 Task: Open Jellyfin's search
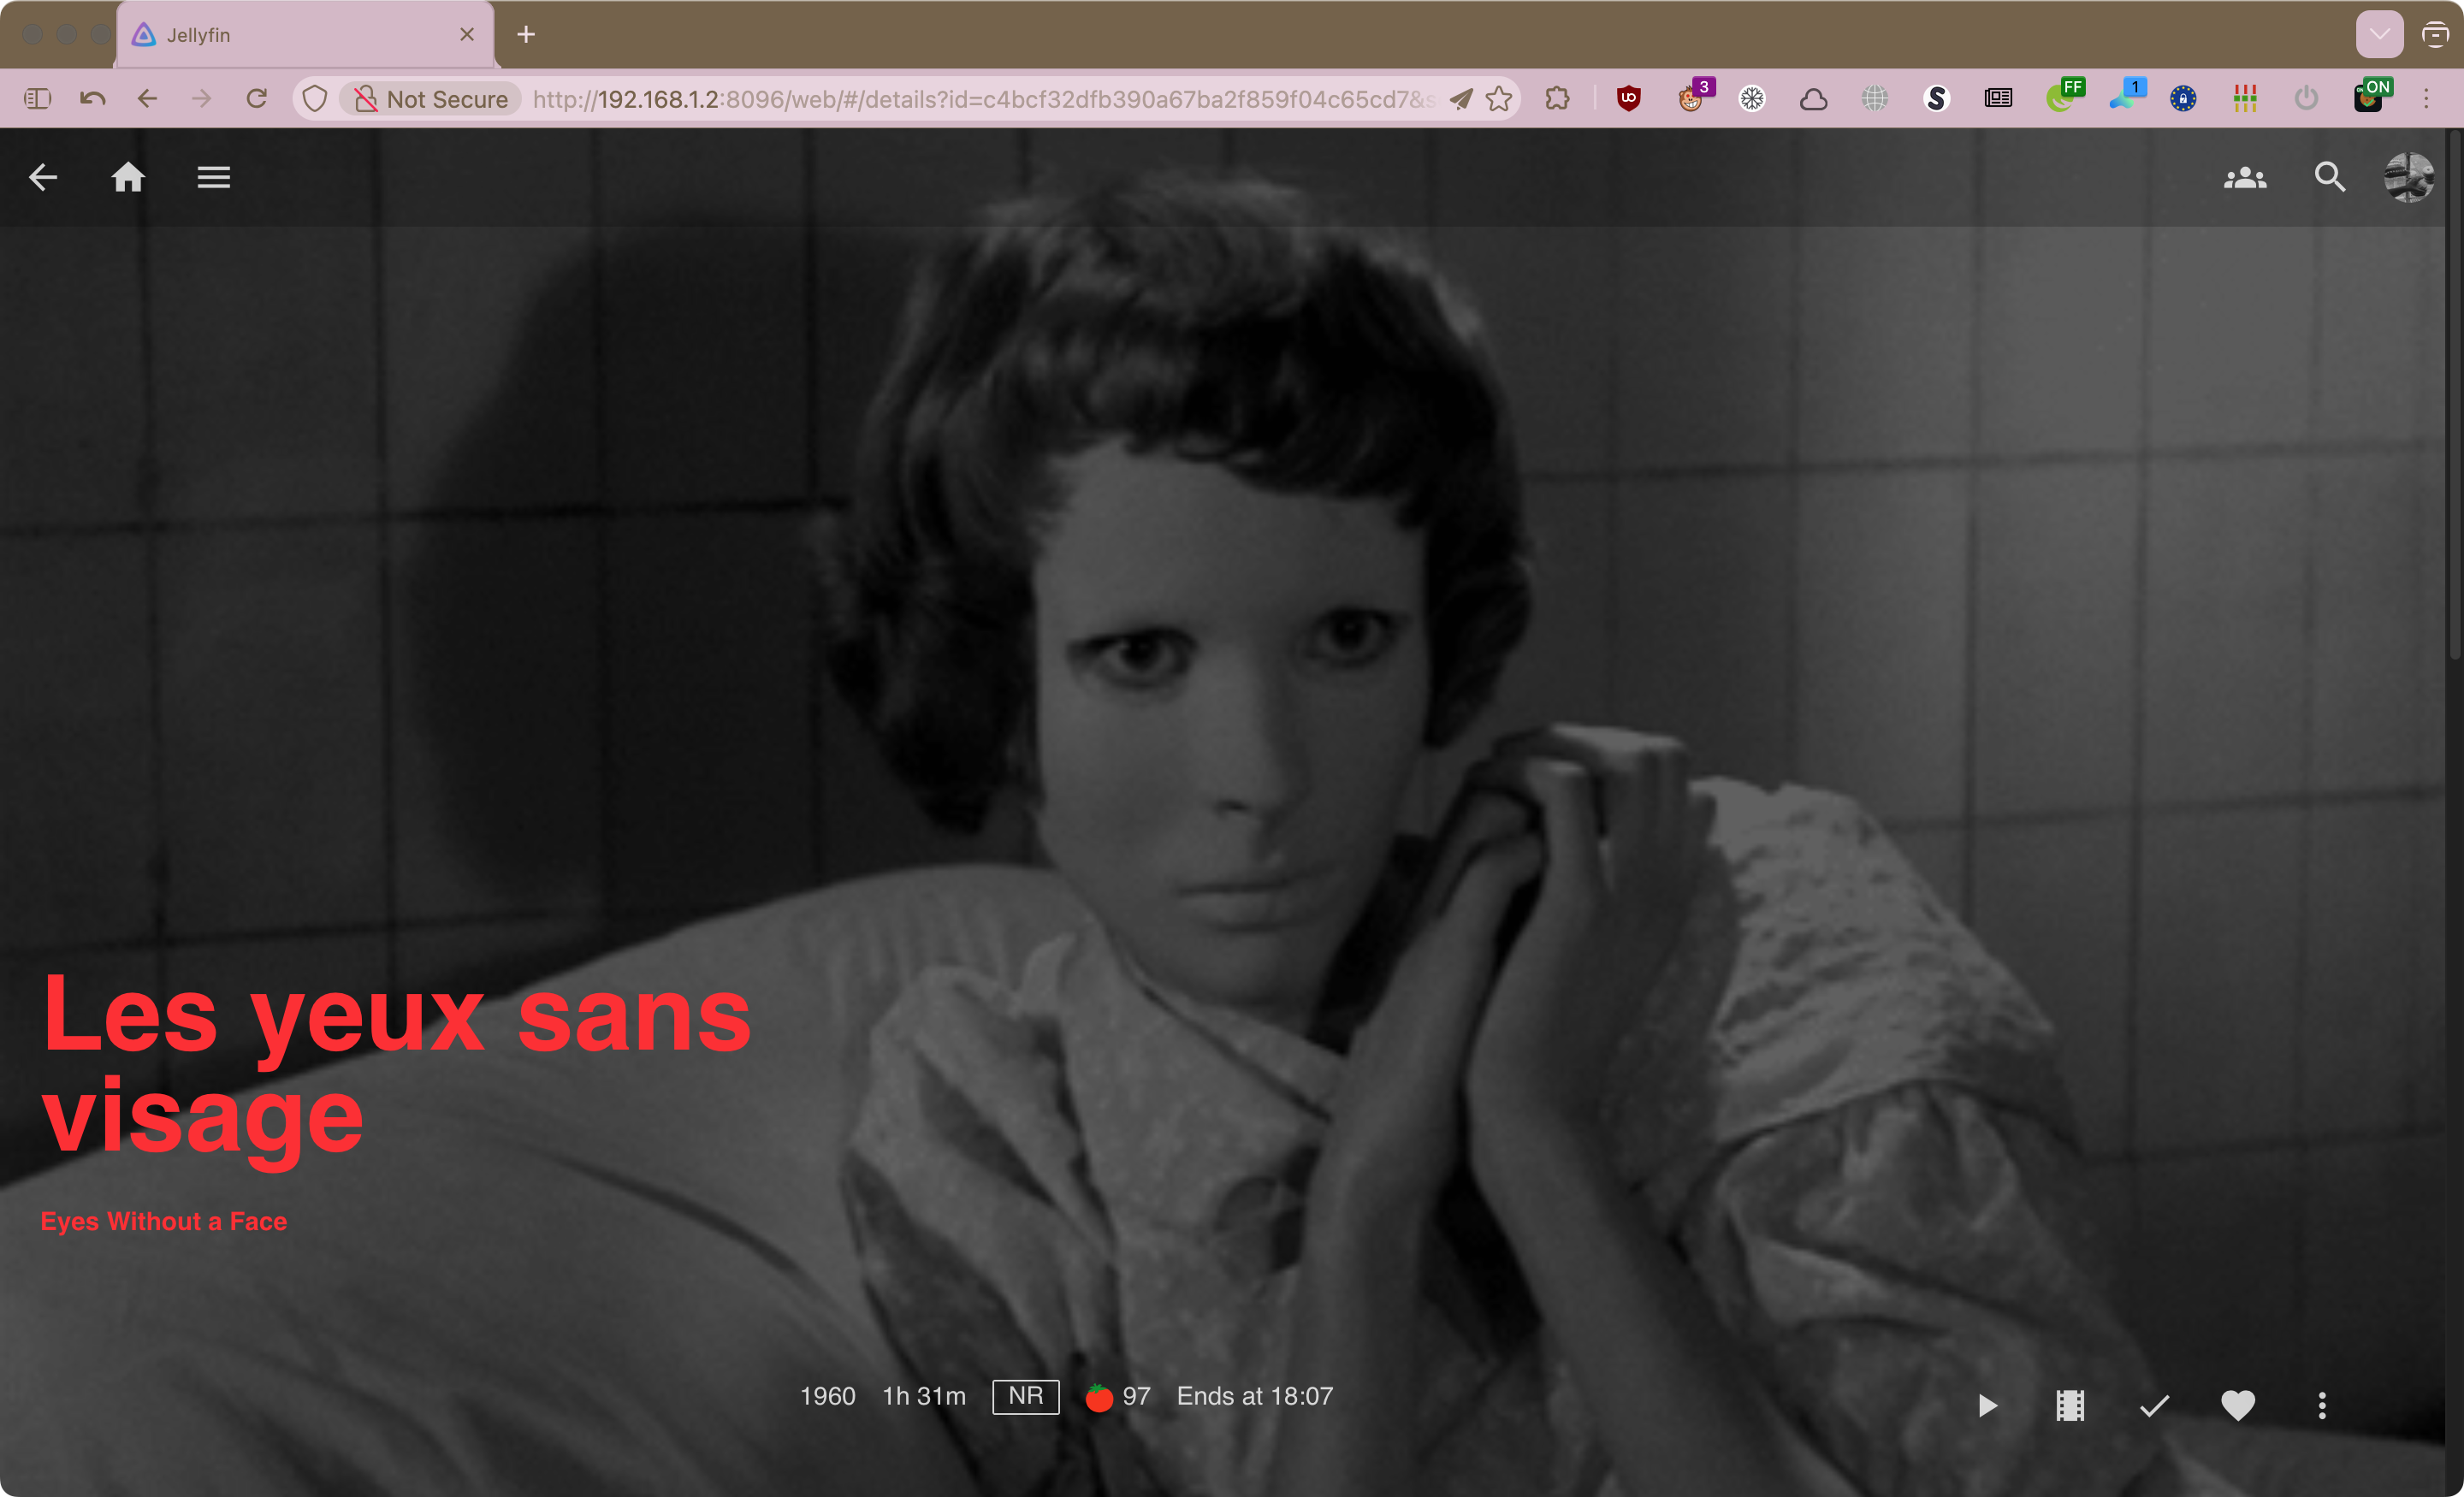[2330, 178]
